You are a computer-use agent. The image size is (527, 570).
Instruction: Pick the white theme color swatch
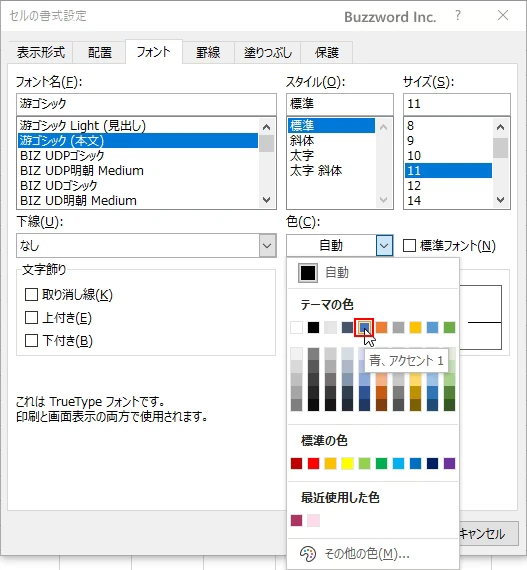click(297, 328)
